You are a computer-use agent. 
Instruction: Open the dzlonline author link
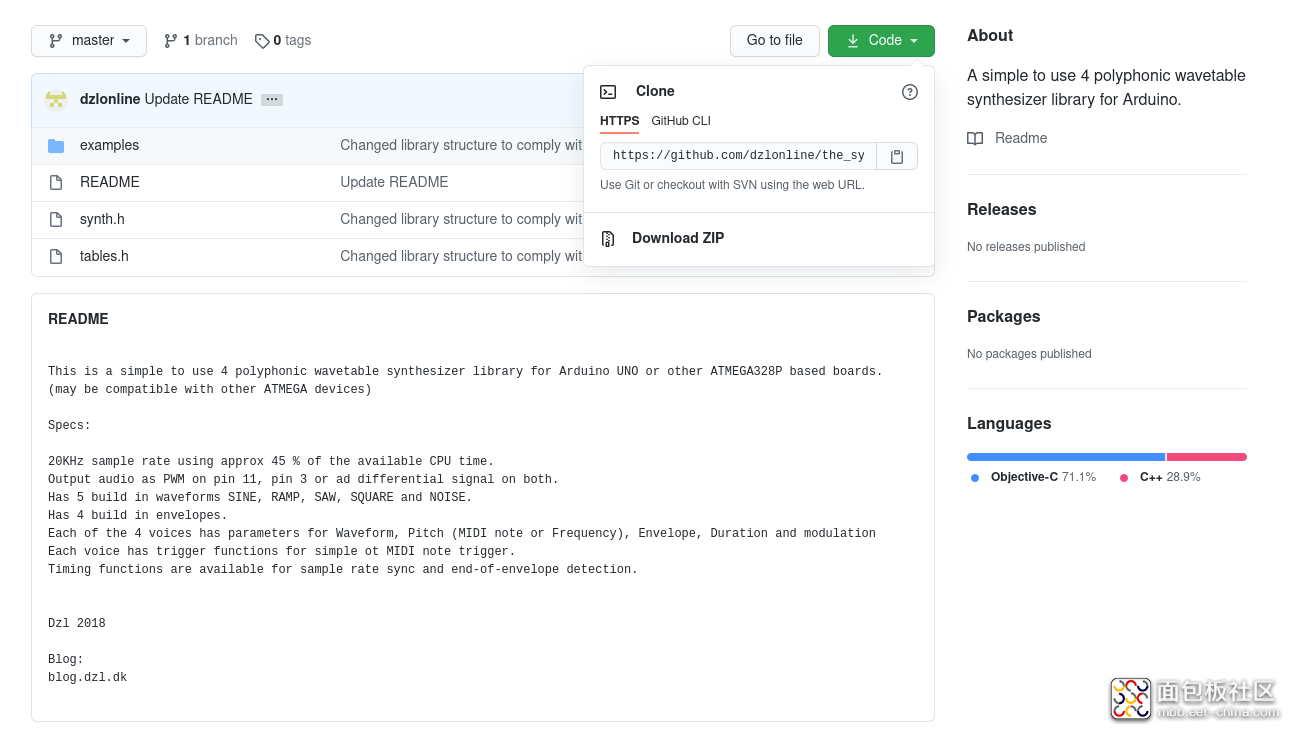pos(110,100)
